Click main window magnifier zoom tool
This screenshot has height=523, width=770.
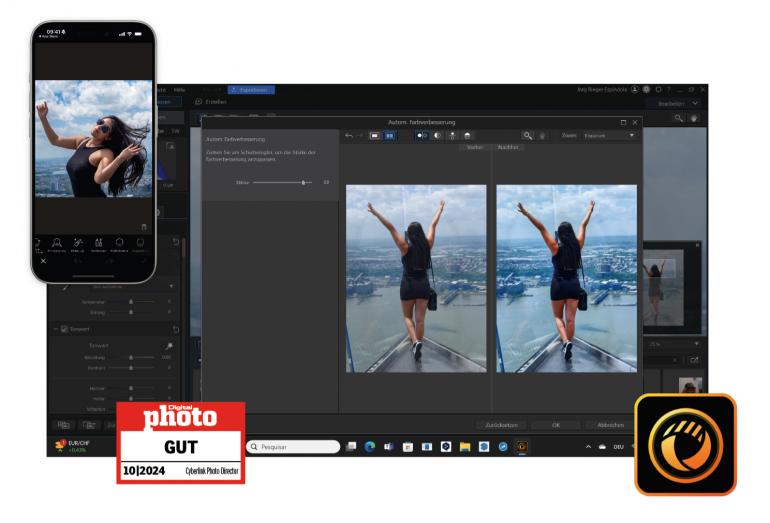point(679,118)
